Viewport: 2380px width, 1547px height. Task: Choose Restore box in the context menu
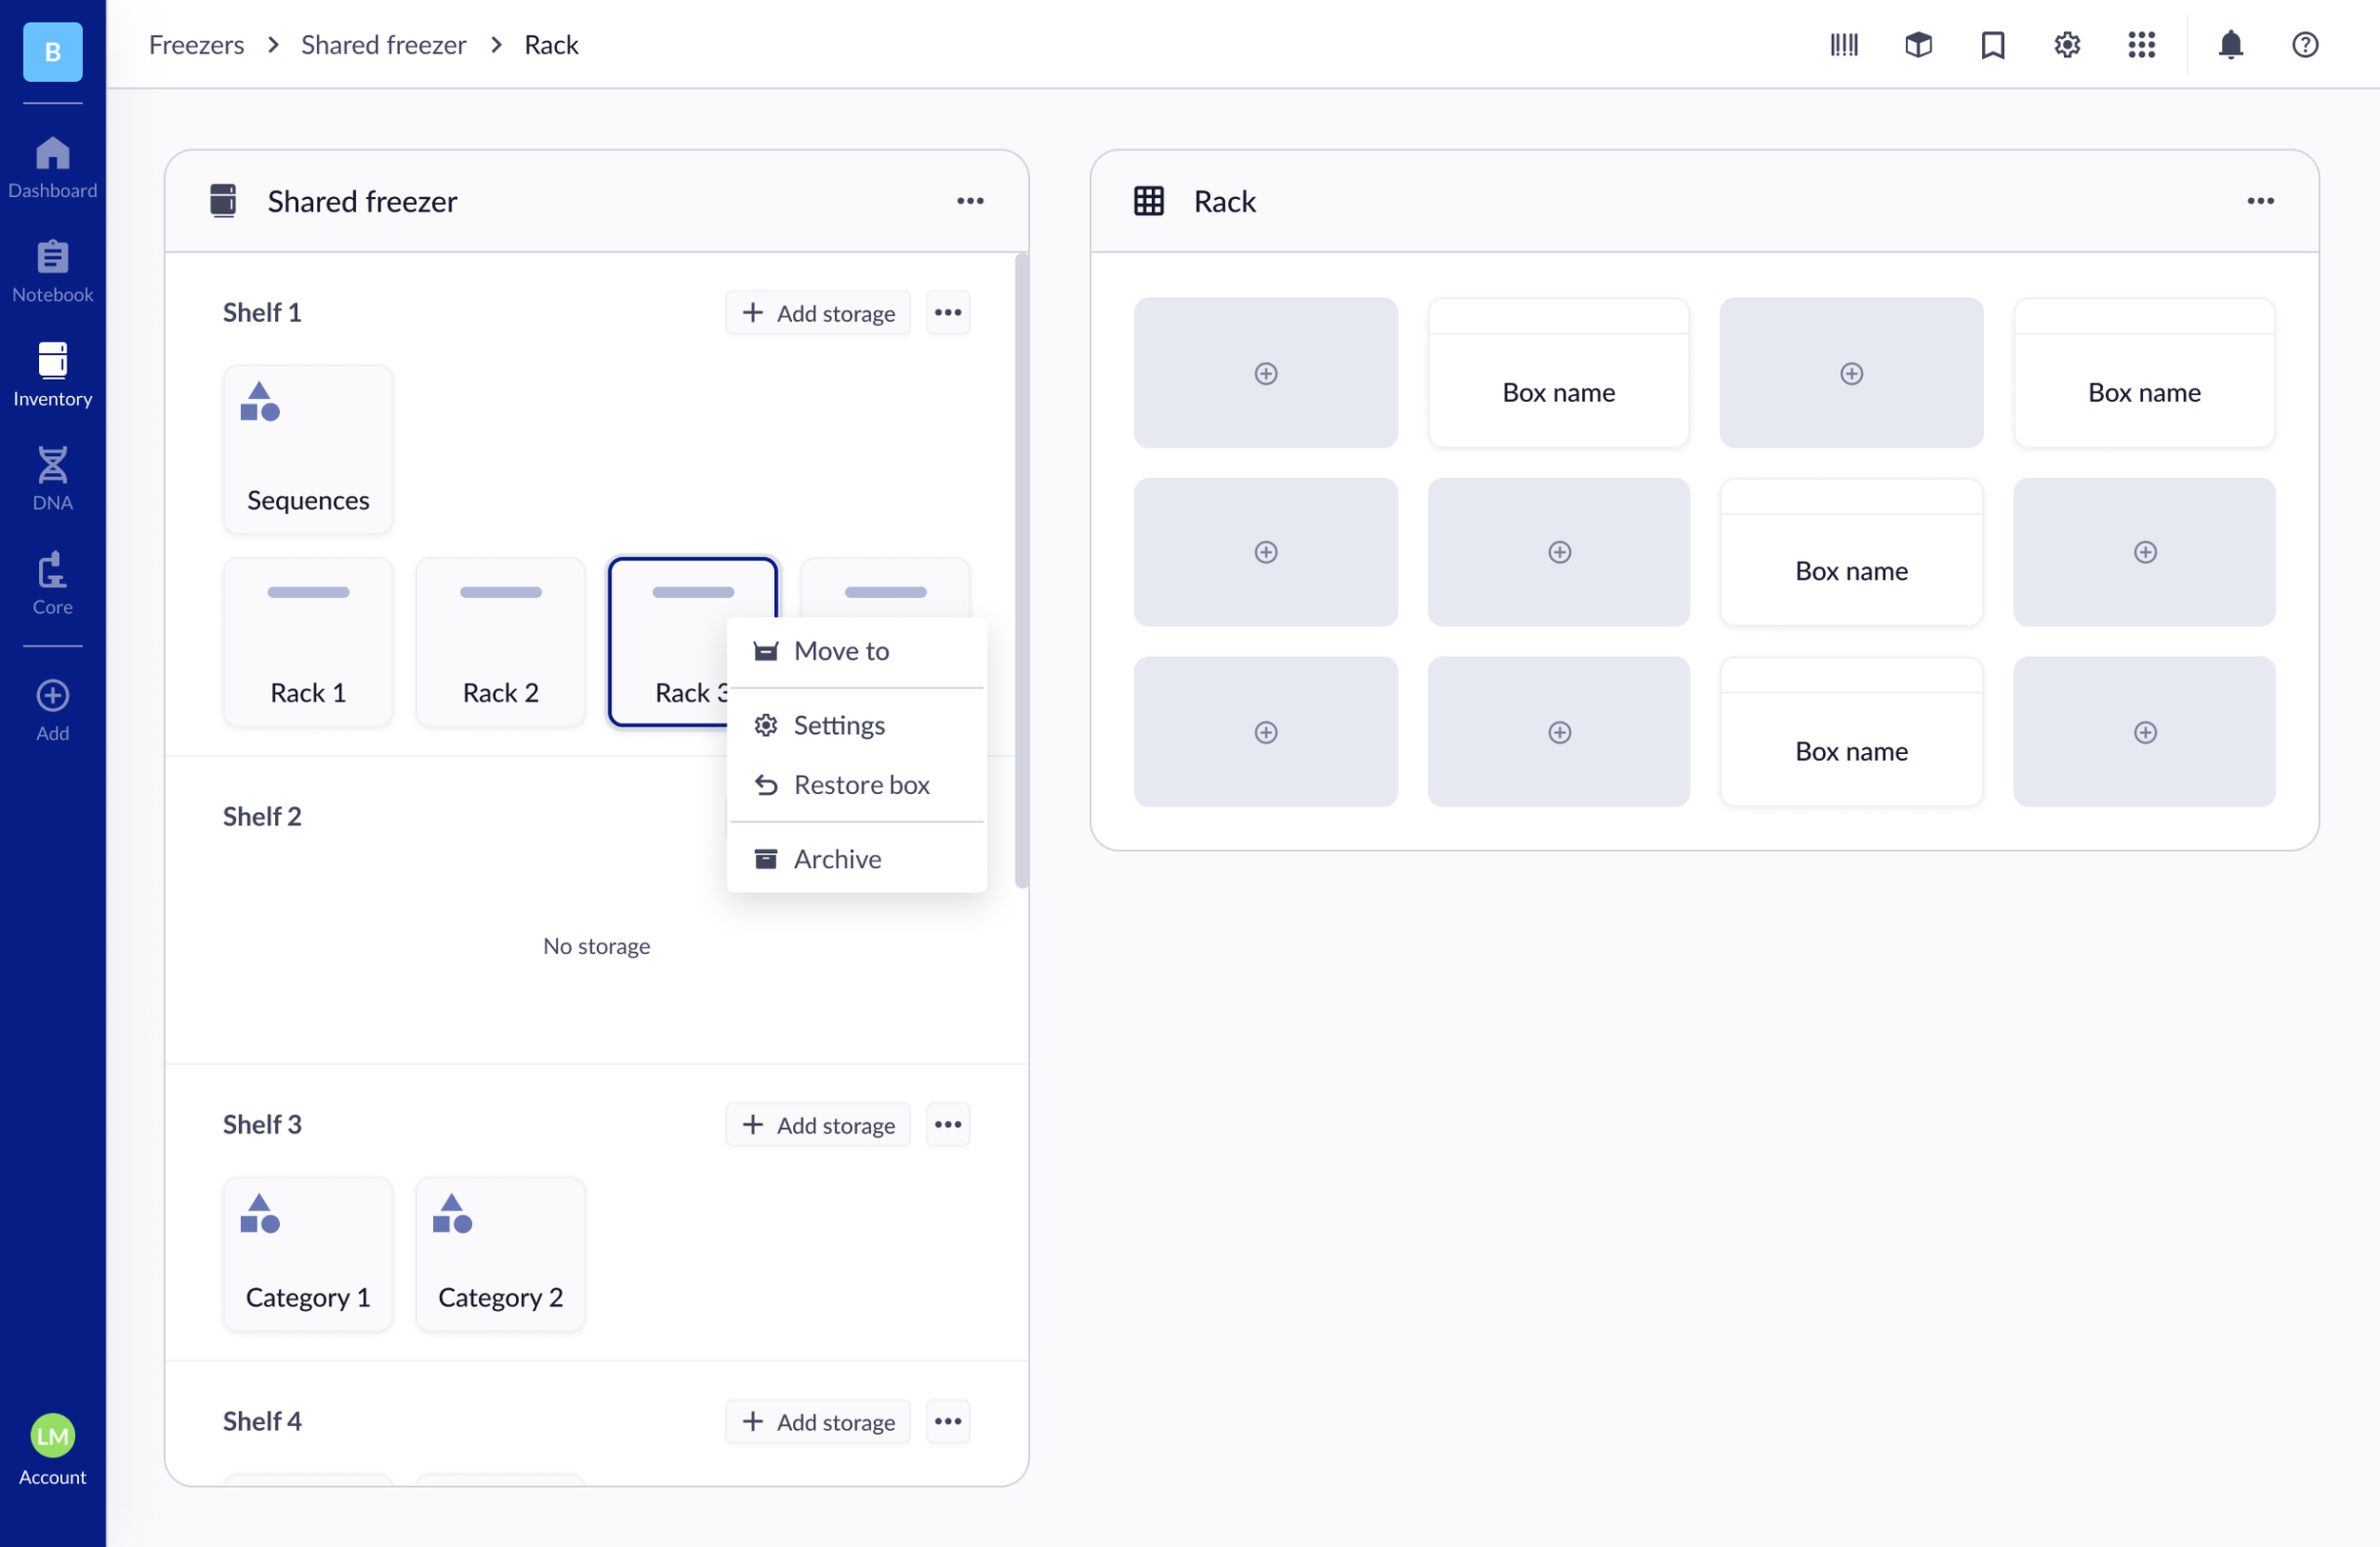point(861,784)
